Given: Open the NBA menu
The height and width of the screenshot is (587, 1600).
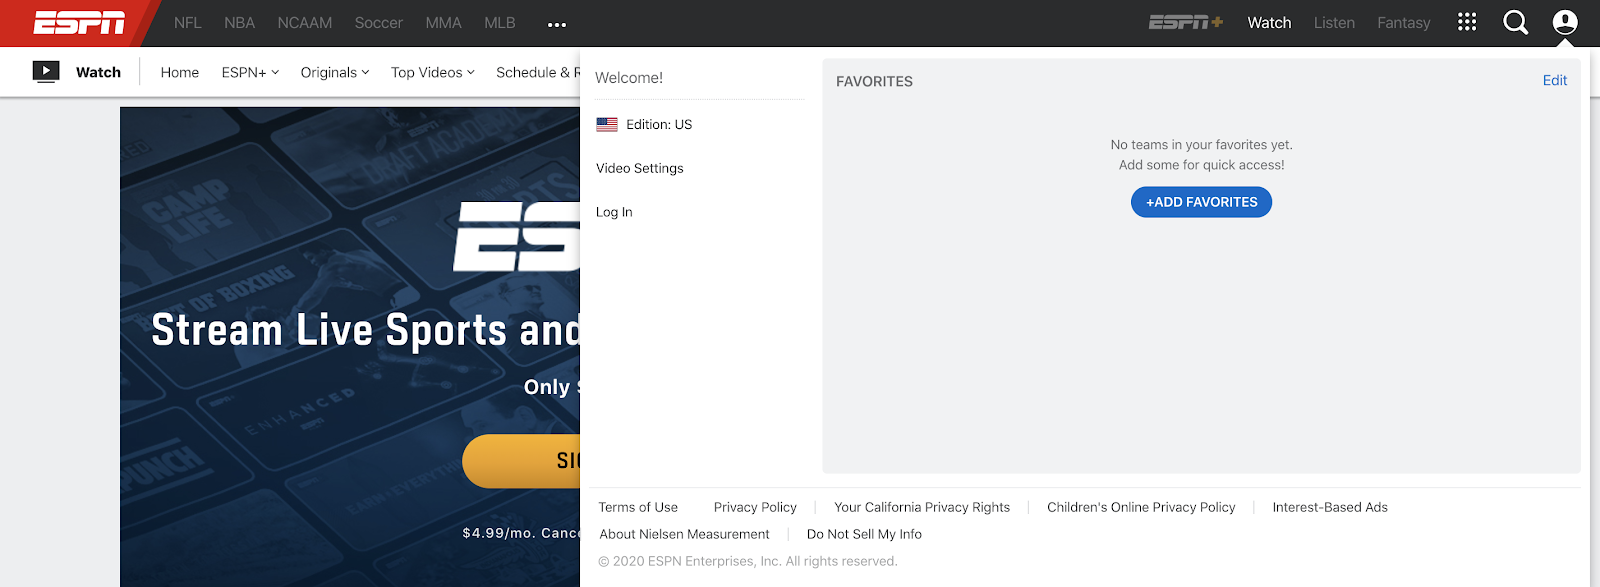Looking at the screenshot, I should click(239, 23).
